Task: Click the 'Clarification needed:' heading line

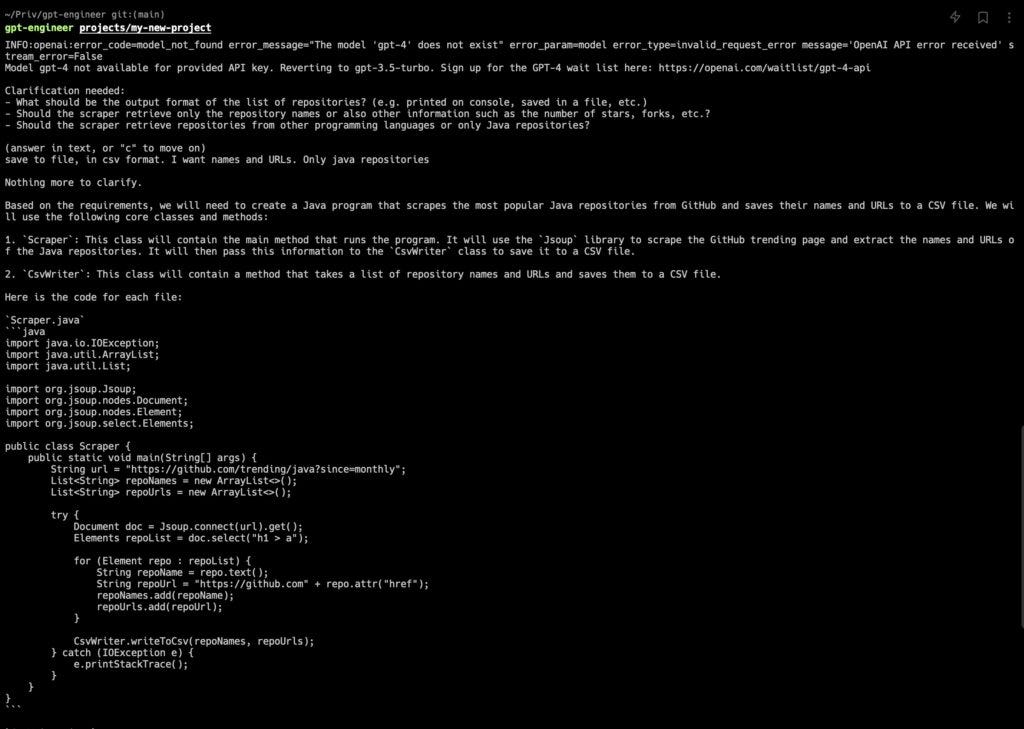Action: click(65, 91)
